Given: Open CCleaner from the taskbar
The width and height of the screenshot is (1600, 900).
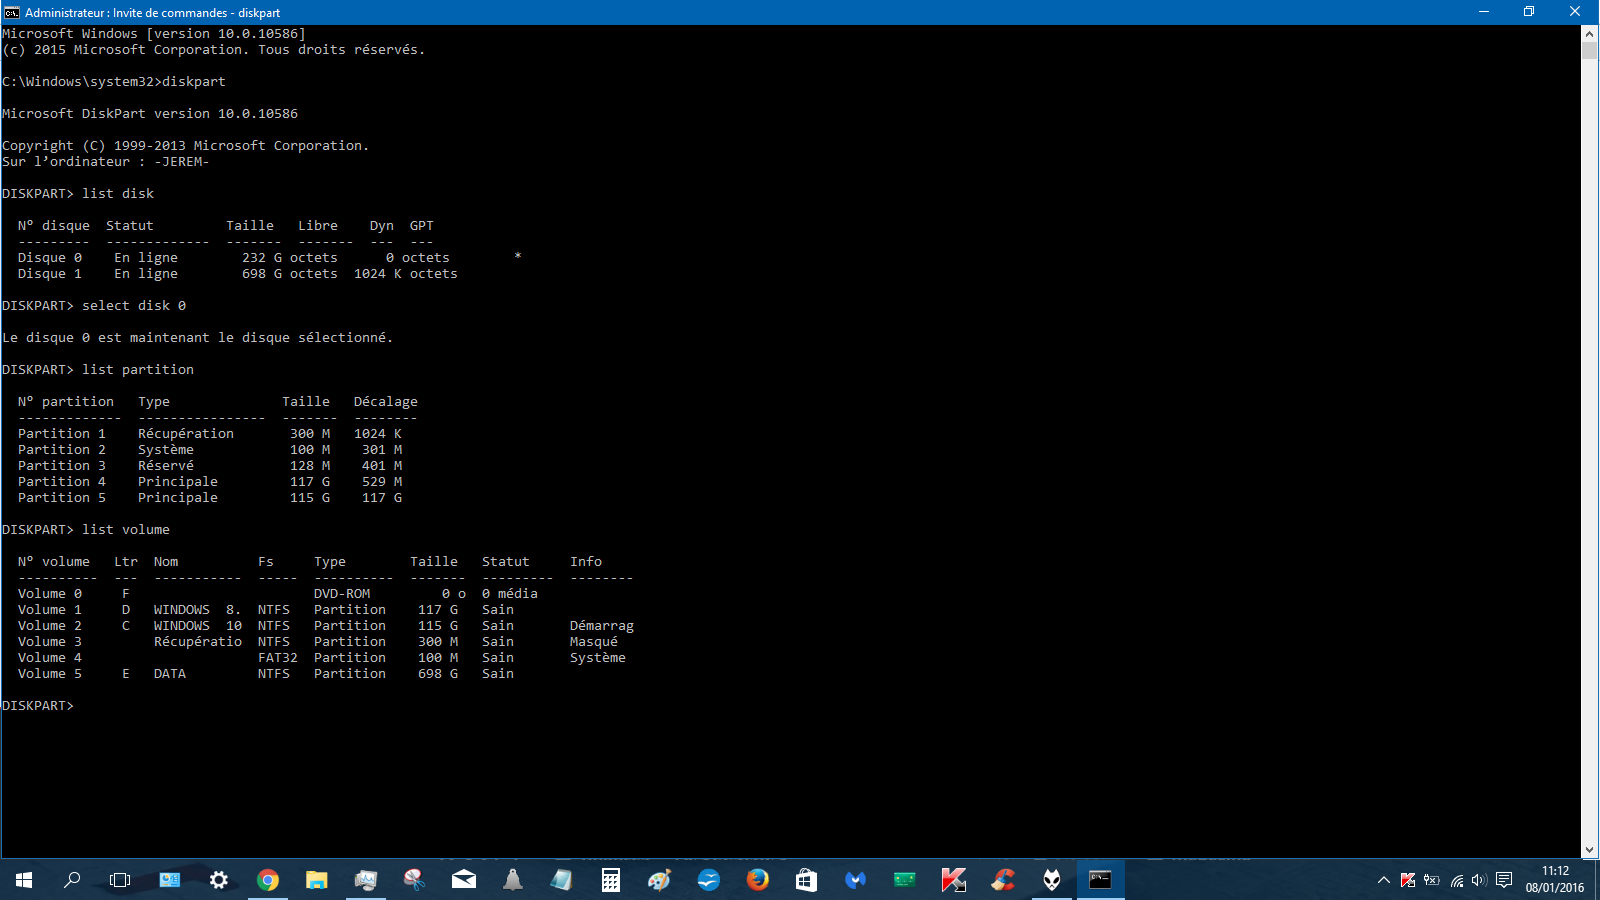Looking at the screenshot, I should point(1002,880).
